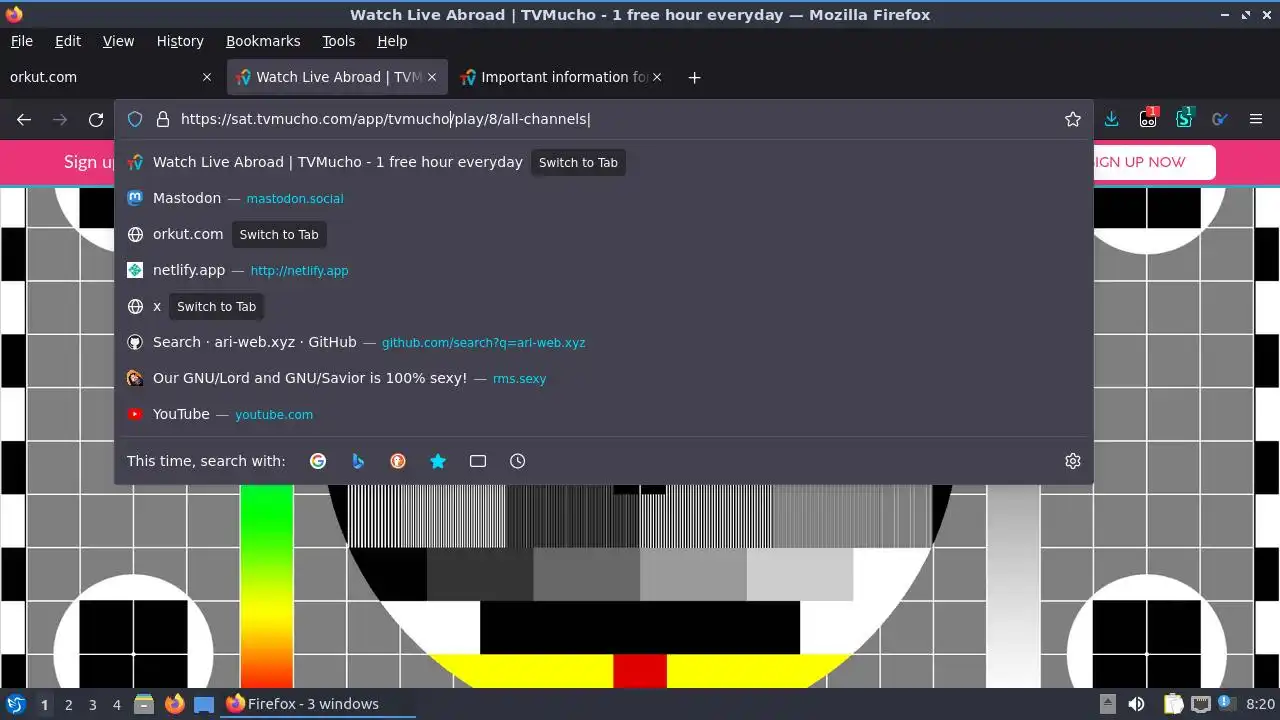Open the View menu
Image resolution: width=1280 pixels, height=720 pixels.
pos(118,41)
